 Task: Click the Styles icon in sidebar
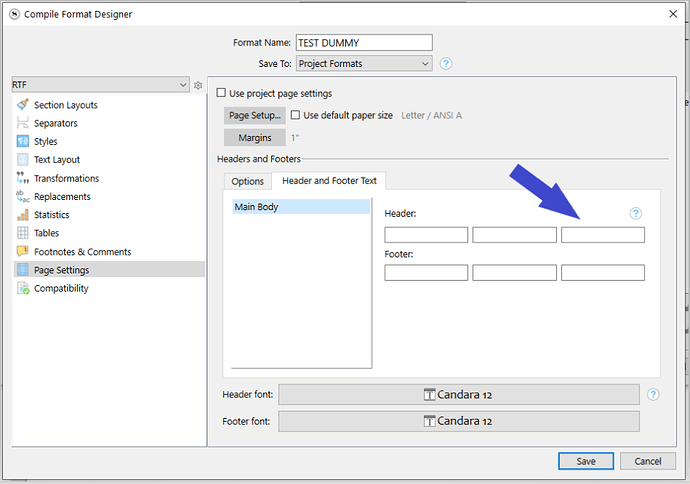(22, 142)
